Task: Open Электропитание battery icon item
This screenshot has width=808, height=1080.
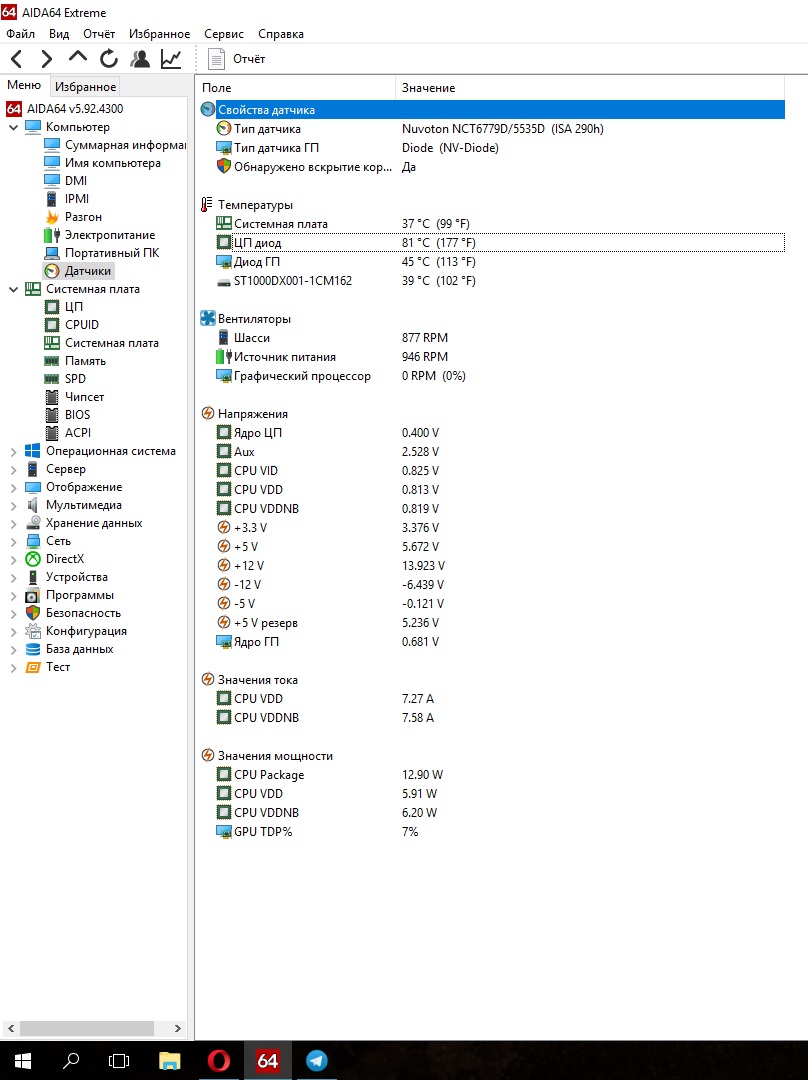Action: (x=52, y=235)
